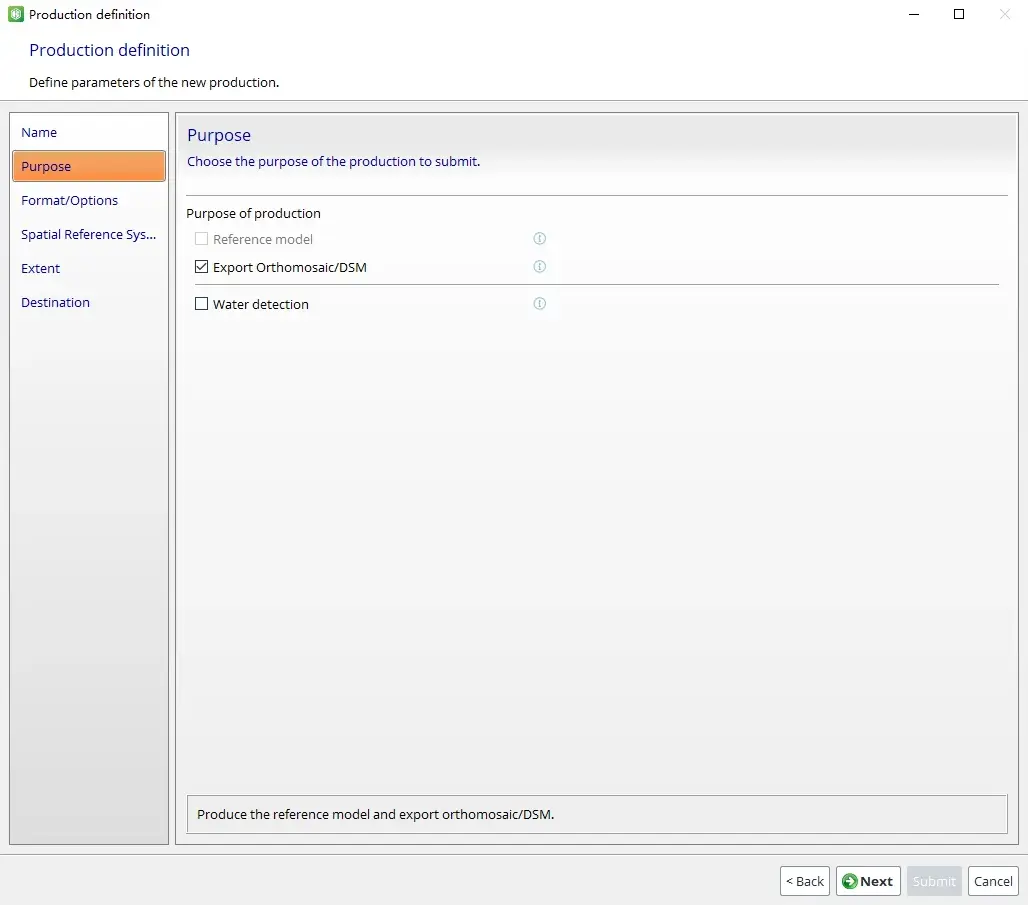This screenshot has height=905, width=1028.
Task: Click the info icon beside Export Orthomosaic/DSM
Action: [x=540, y=267]
